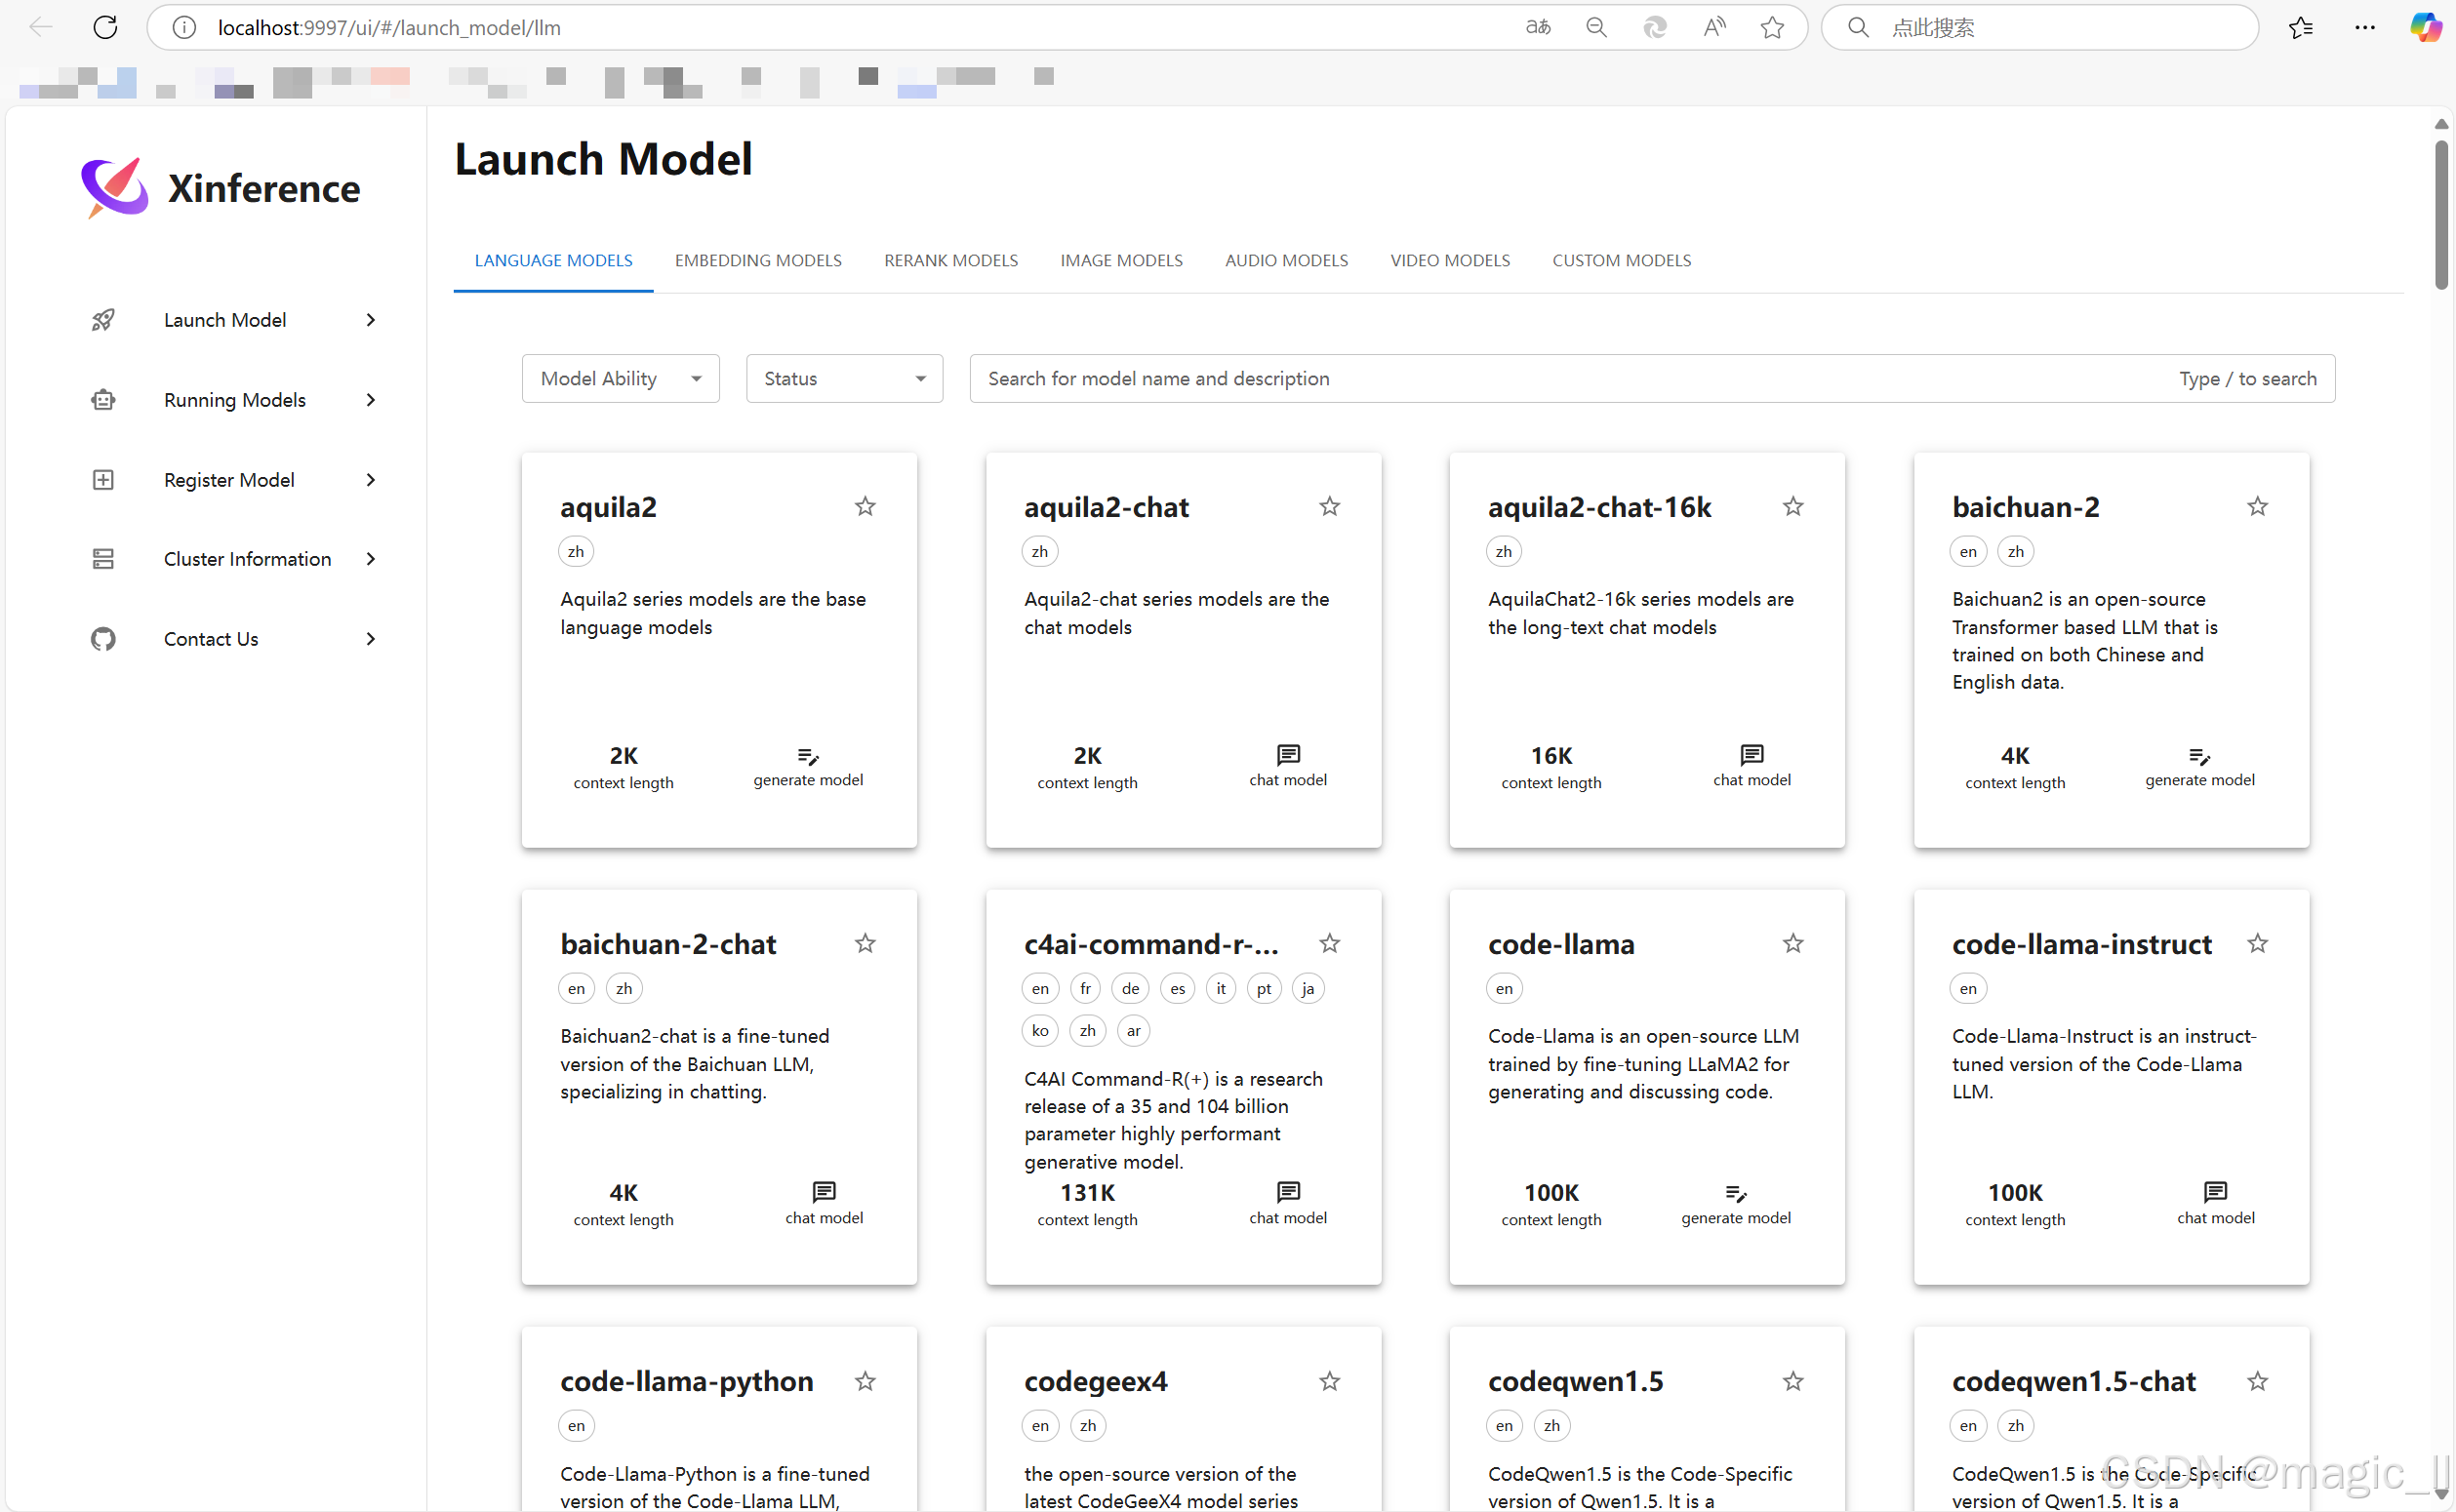The width and height of the screenshot is (2456, 1512).
Task: Click the plus-box Register Model icon
Action: click(x=103, y=480)
